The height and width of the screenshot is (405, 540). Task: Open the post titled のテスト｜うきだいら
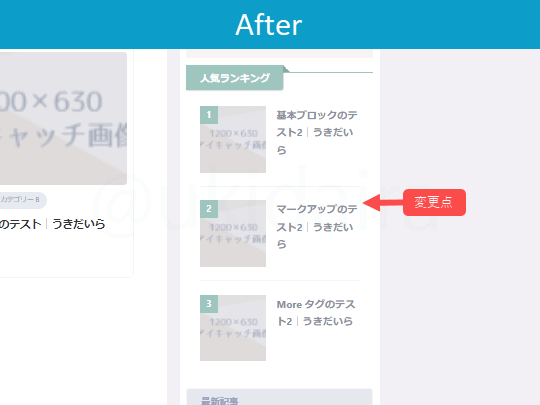(52, 224)
